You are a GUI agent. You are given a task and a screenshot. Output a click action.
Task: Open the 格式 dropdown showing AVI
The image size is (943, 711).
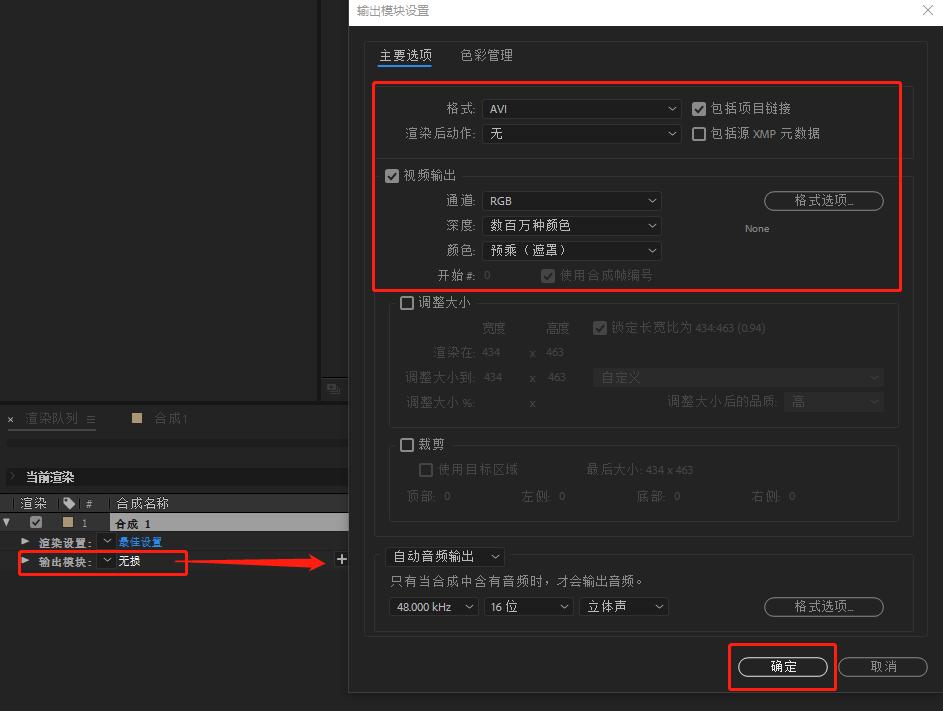581,109
